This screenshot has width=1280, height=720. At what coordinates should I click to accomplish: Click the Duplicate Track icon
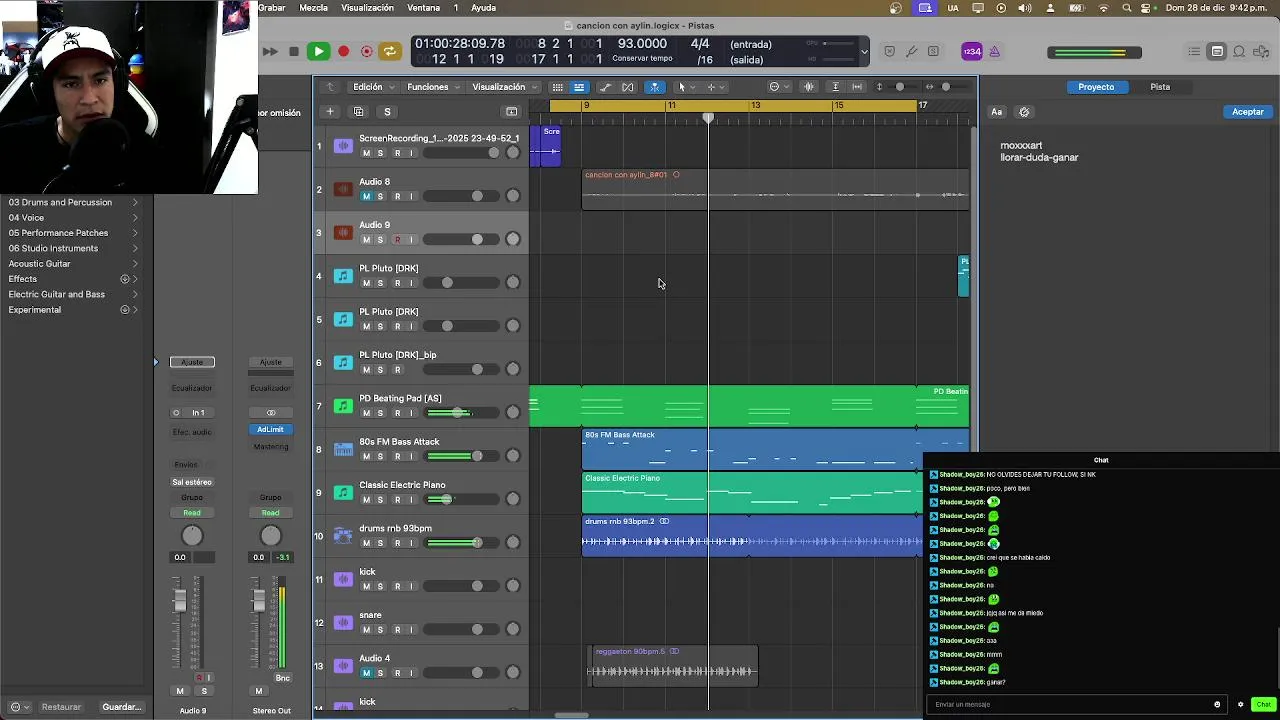tap(359, 112)
